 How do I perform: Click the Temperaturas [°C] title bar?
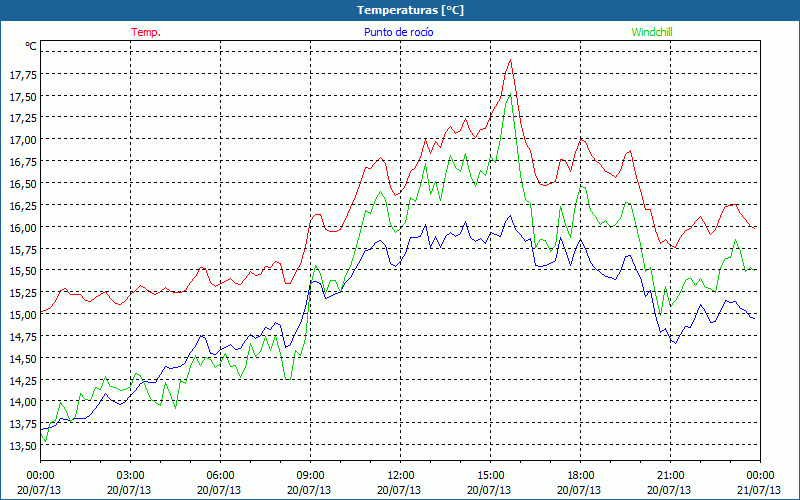[400, 10]
